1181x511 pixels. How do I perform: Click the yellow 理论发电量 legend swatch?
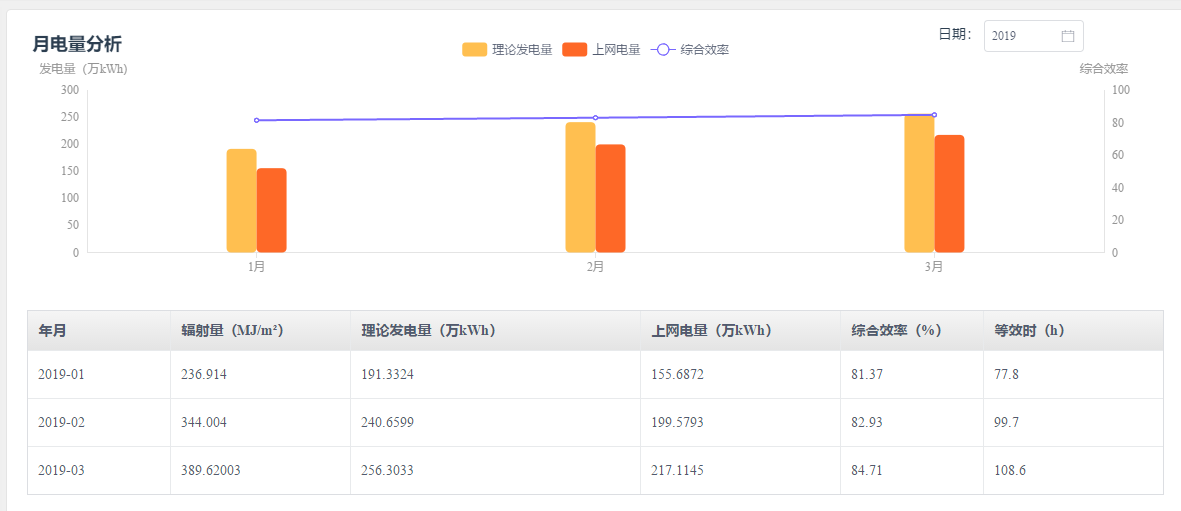coord(474,50)
